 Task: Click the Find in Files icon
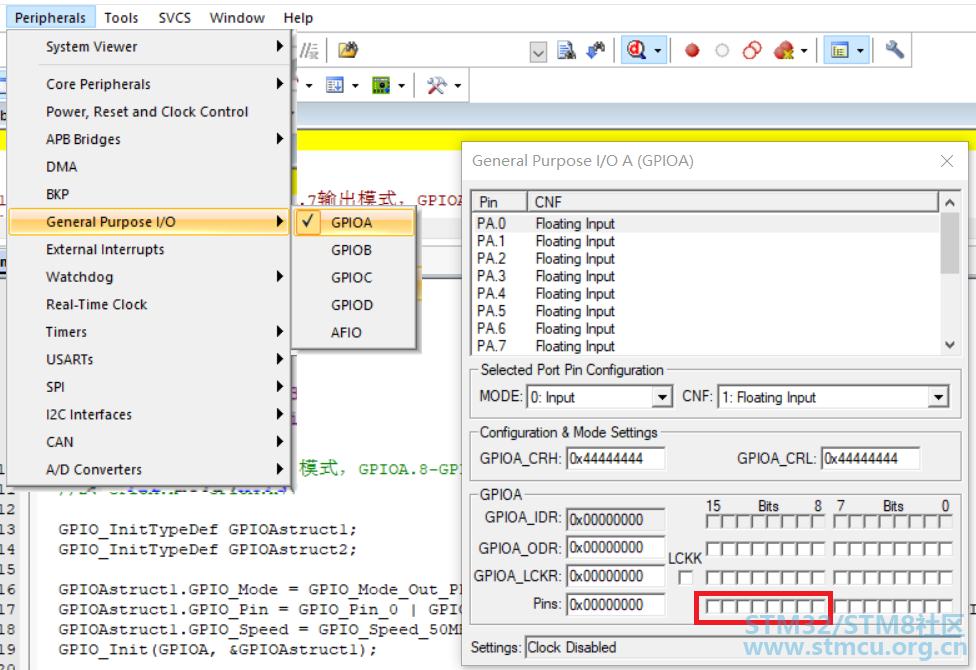click(x=566, y=50)
